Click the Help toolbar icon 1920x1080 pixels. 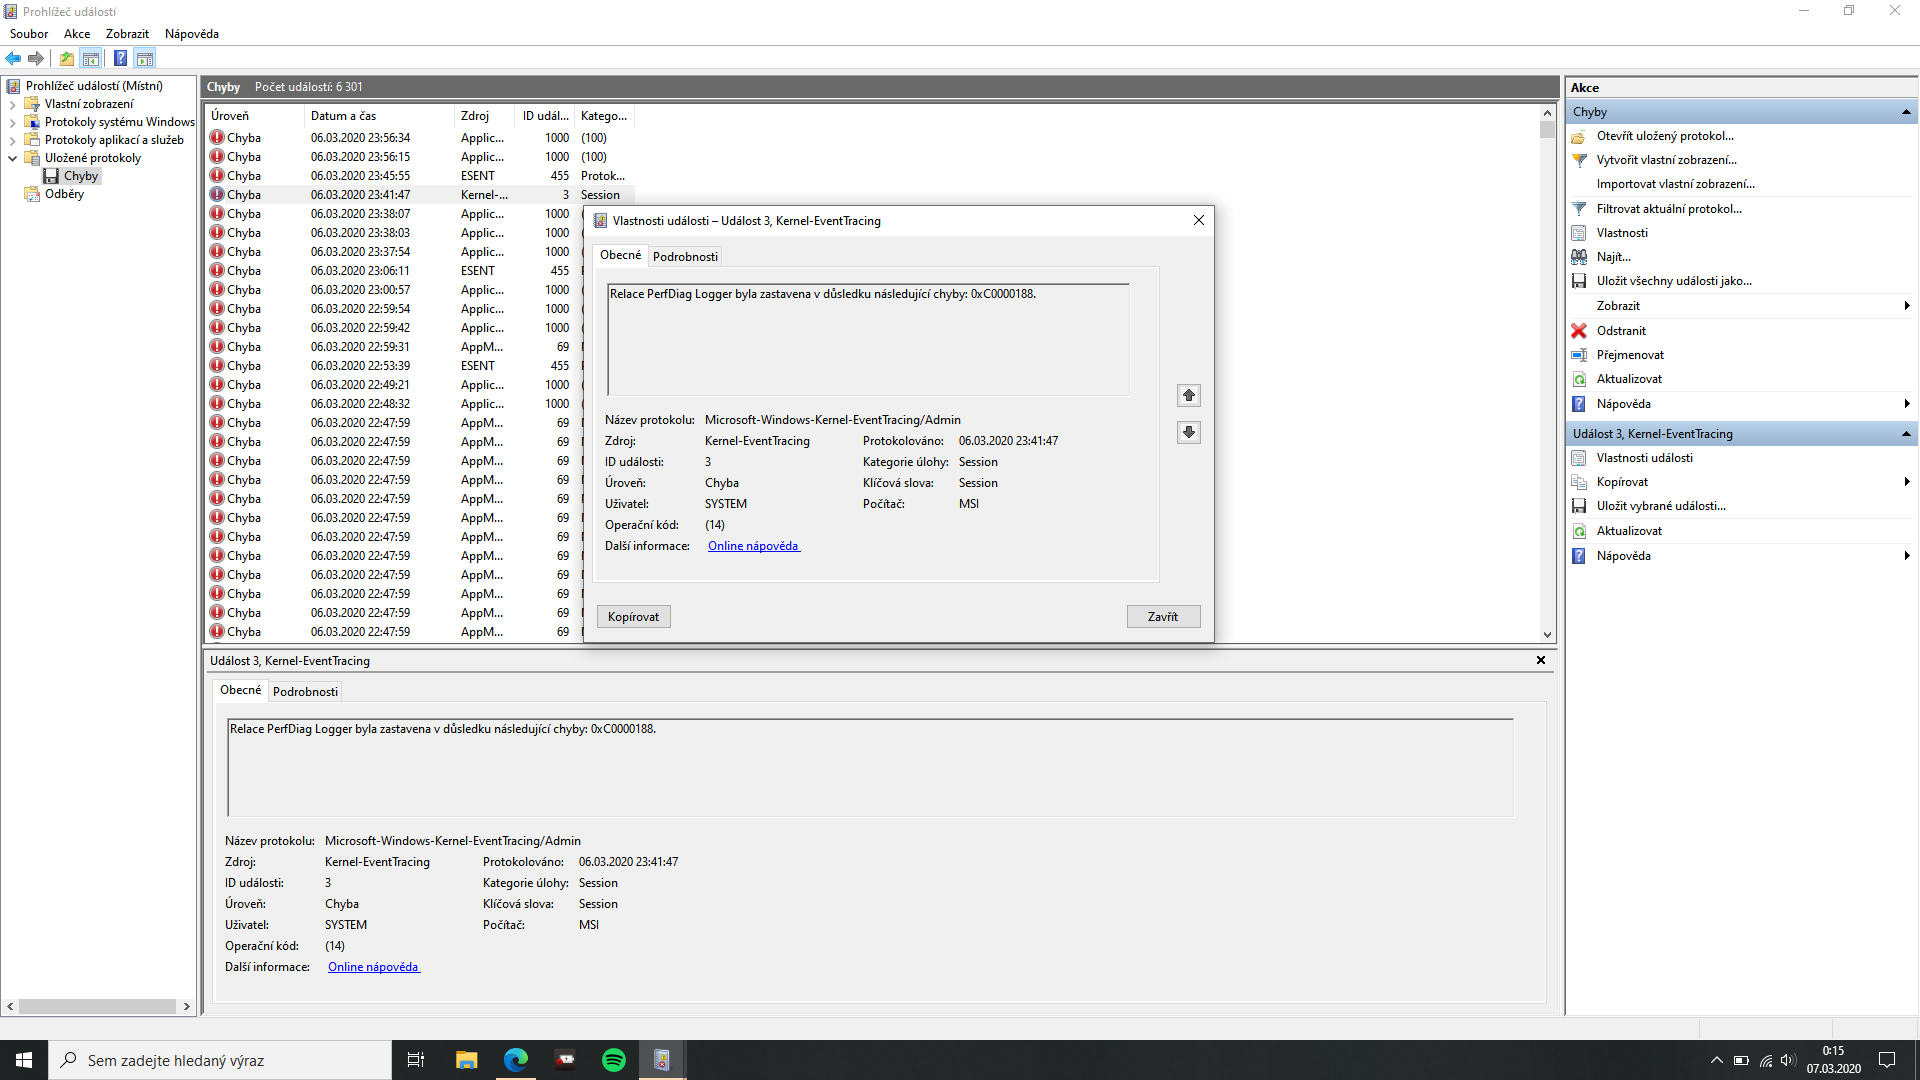[120, 58]
